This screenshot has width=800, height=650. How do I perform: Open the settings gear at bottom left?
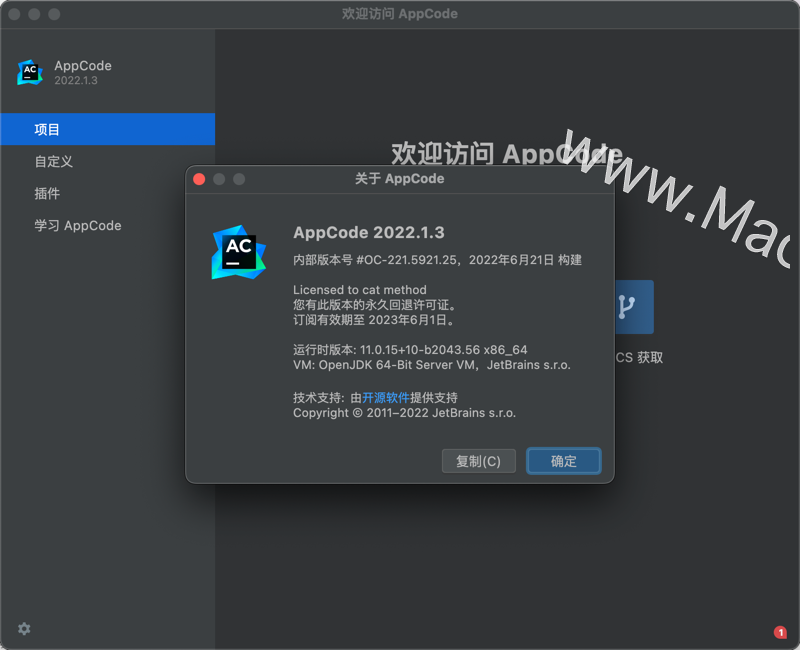point(24,628)
